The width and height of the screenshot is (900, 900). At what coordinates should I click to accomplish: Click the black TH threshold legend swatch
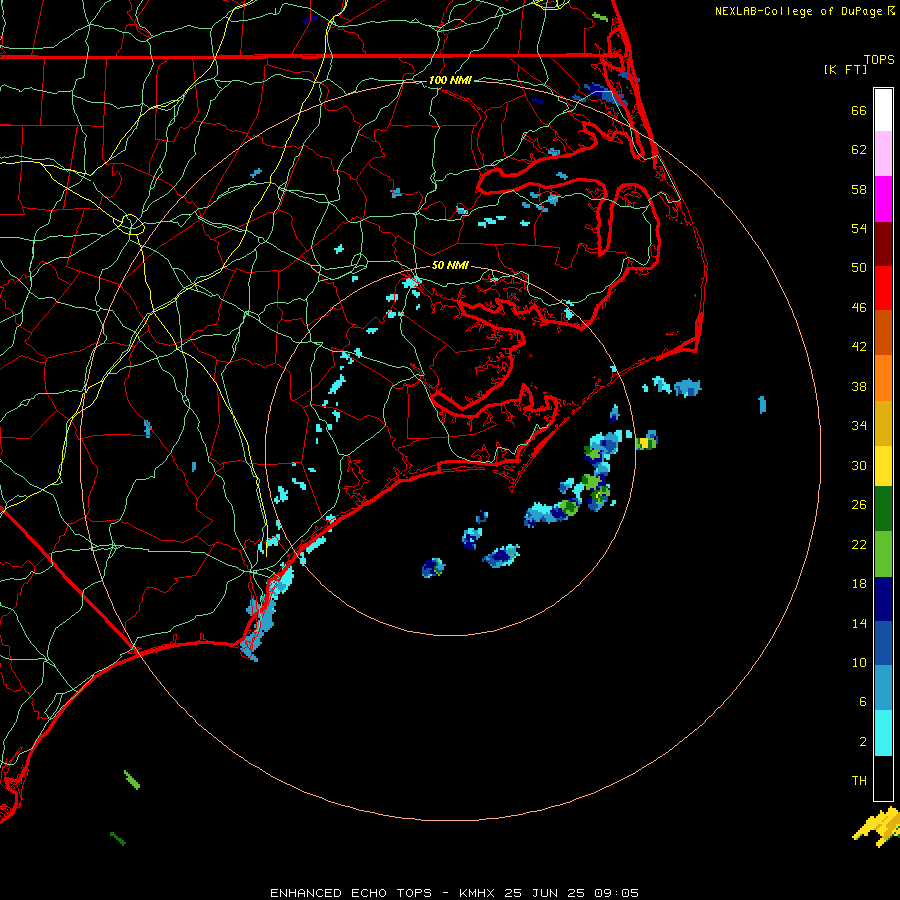[x=883, y=778]
